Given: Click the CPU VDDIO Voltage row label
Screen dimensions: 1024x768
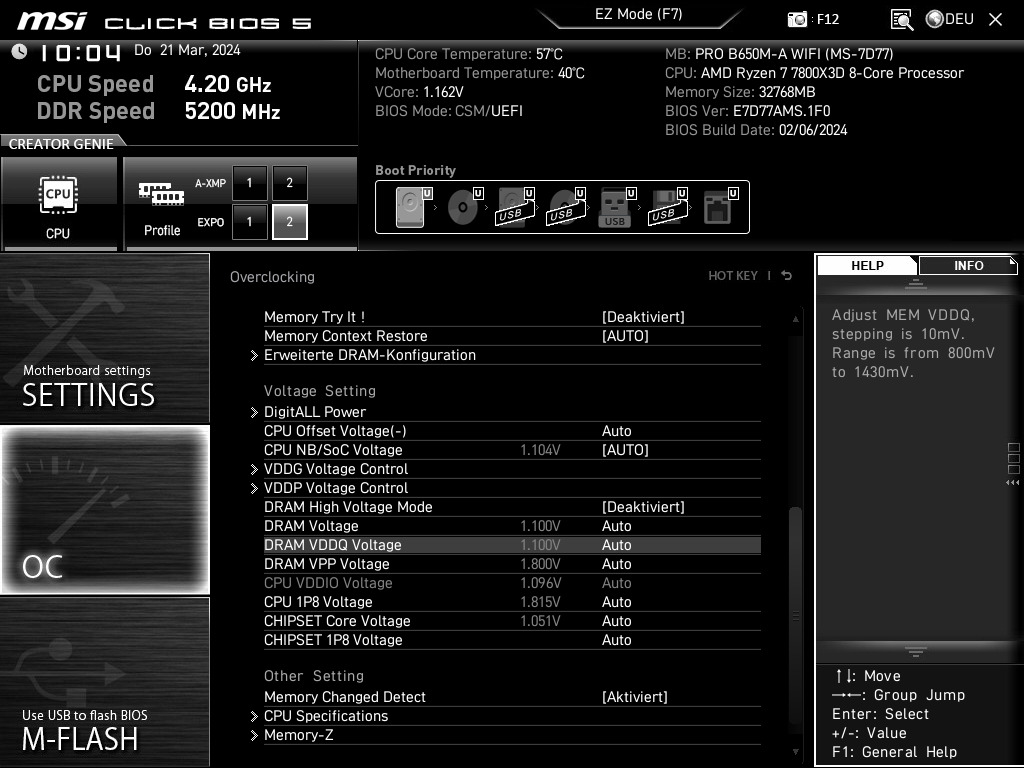Looking at the screenshot, I should pyautogui.click(x=328, y=583).
